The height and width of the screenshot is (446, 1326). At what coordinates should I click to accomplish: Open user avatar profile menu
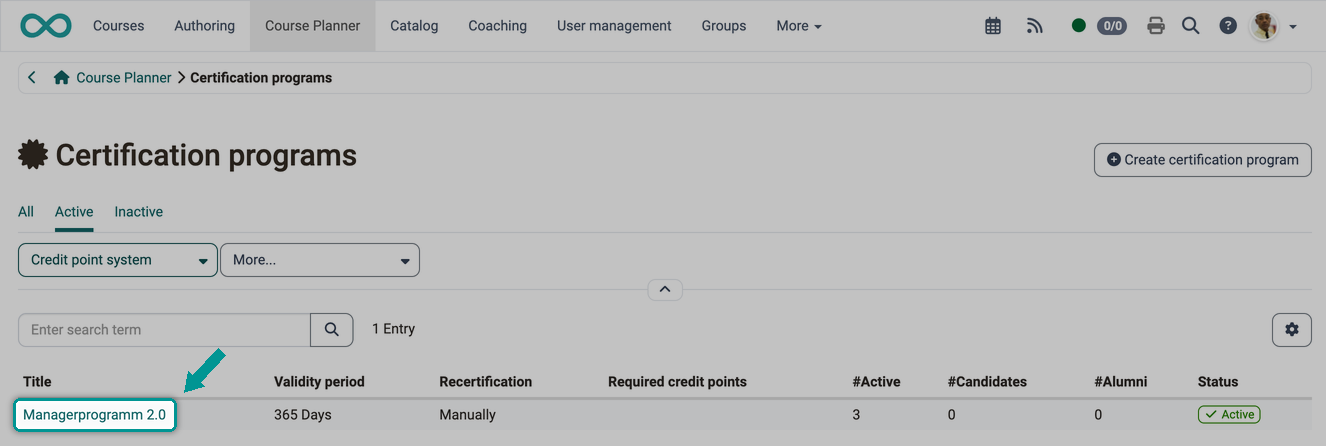pos(1274,26)
